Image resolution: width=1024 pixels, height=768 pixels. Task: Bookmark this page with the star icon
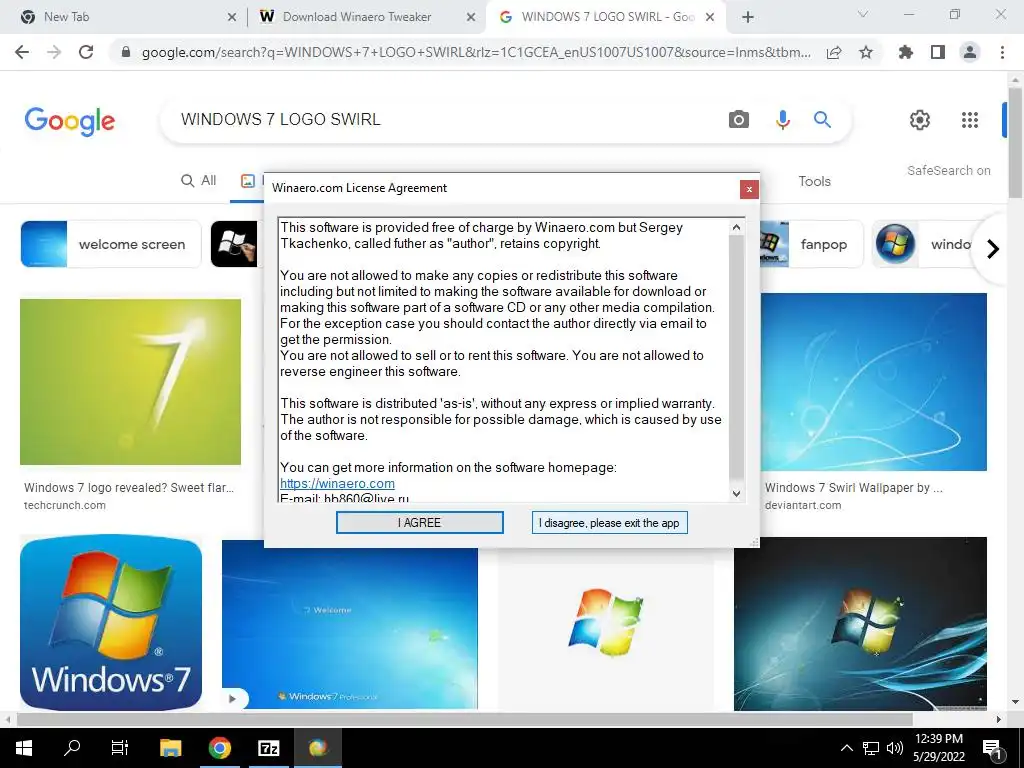(x=866, y=53)
